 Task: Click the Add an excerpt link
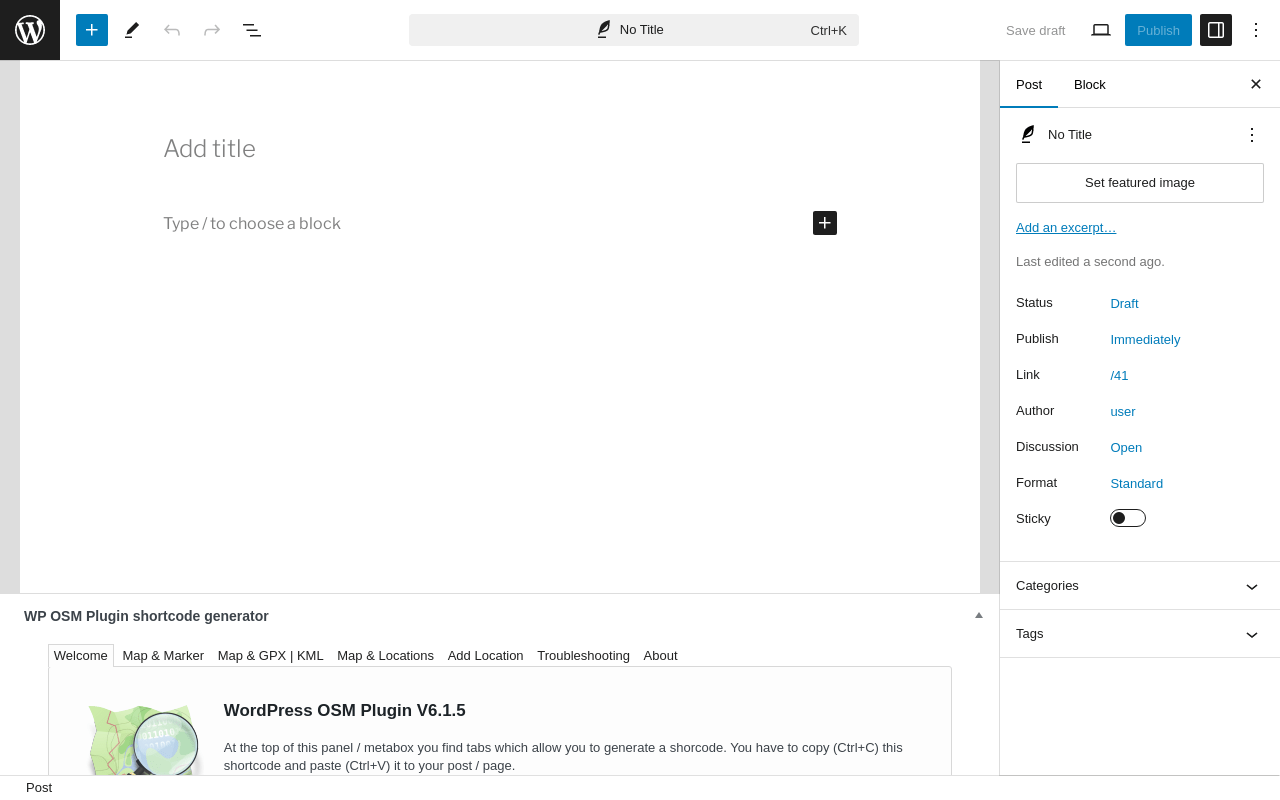[x=1066, y=227]
